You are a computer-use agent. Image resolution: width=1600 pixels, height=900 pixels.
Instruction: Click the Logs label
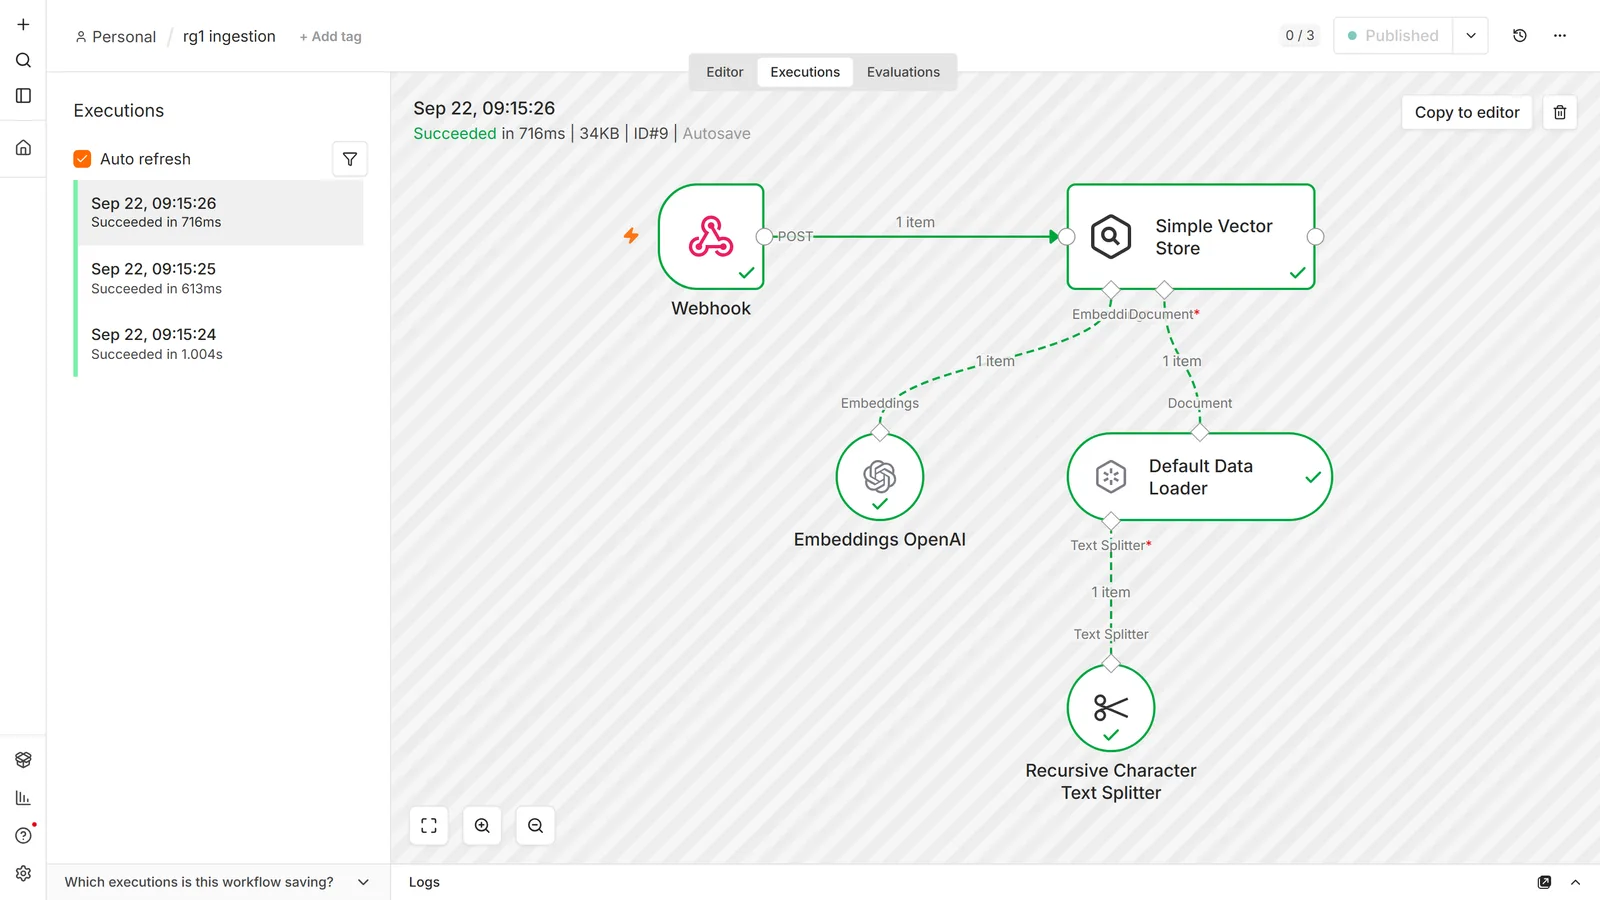pos(424,882)
